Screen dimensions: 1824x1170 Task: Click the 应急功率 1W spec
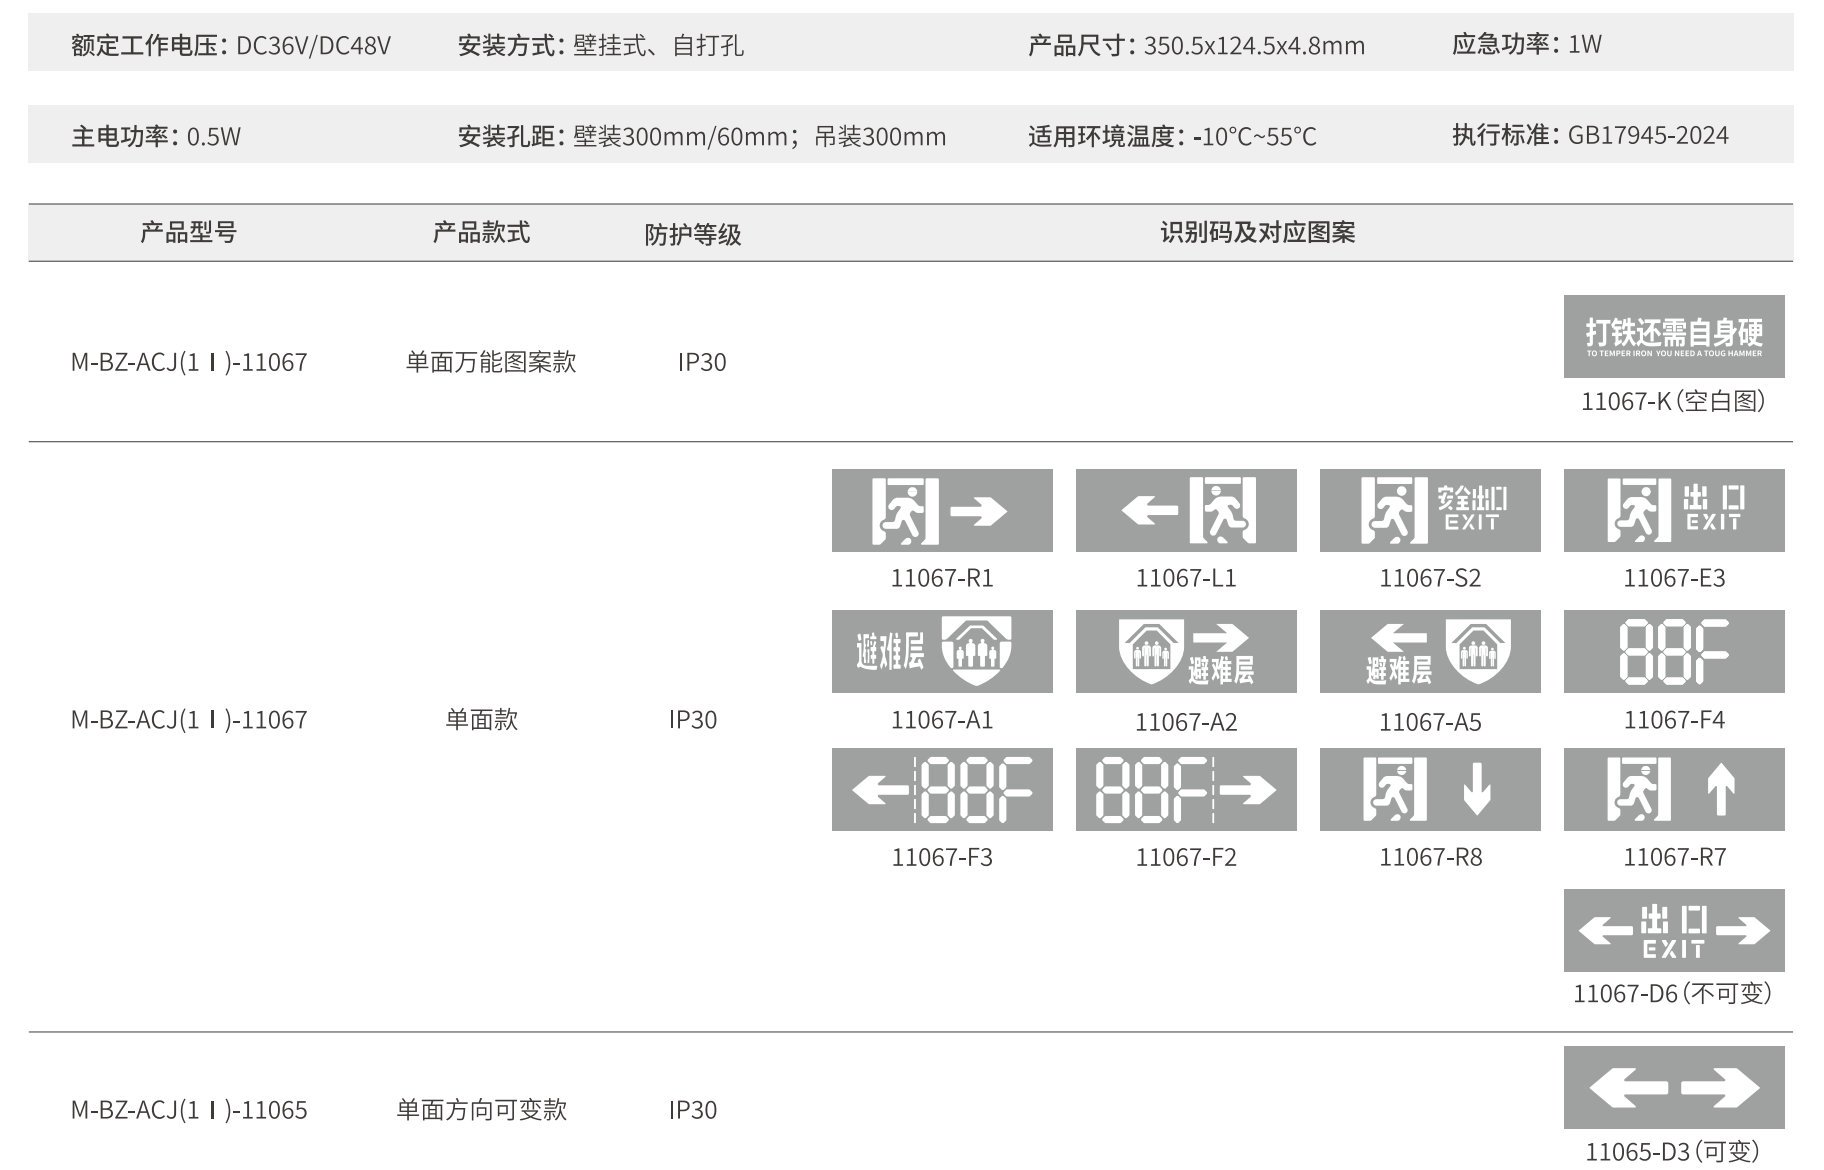(x=1527, y=44)
